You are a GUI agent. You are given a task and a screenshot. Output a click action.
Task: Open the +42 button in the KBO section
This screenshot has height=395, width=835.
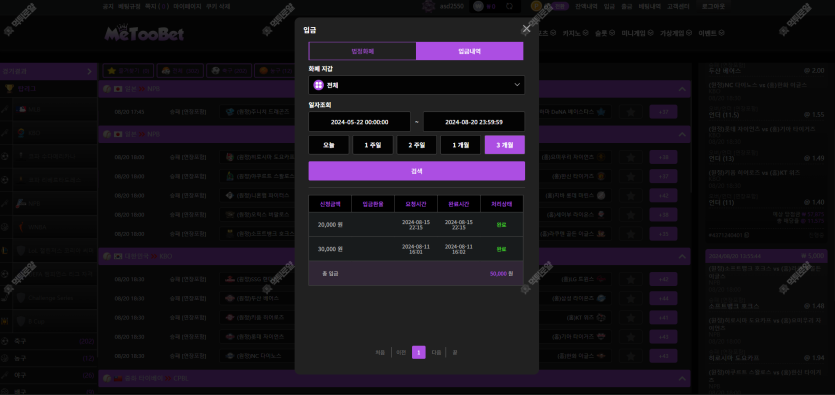click(x=664, y=279)
